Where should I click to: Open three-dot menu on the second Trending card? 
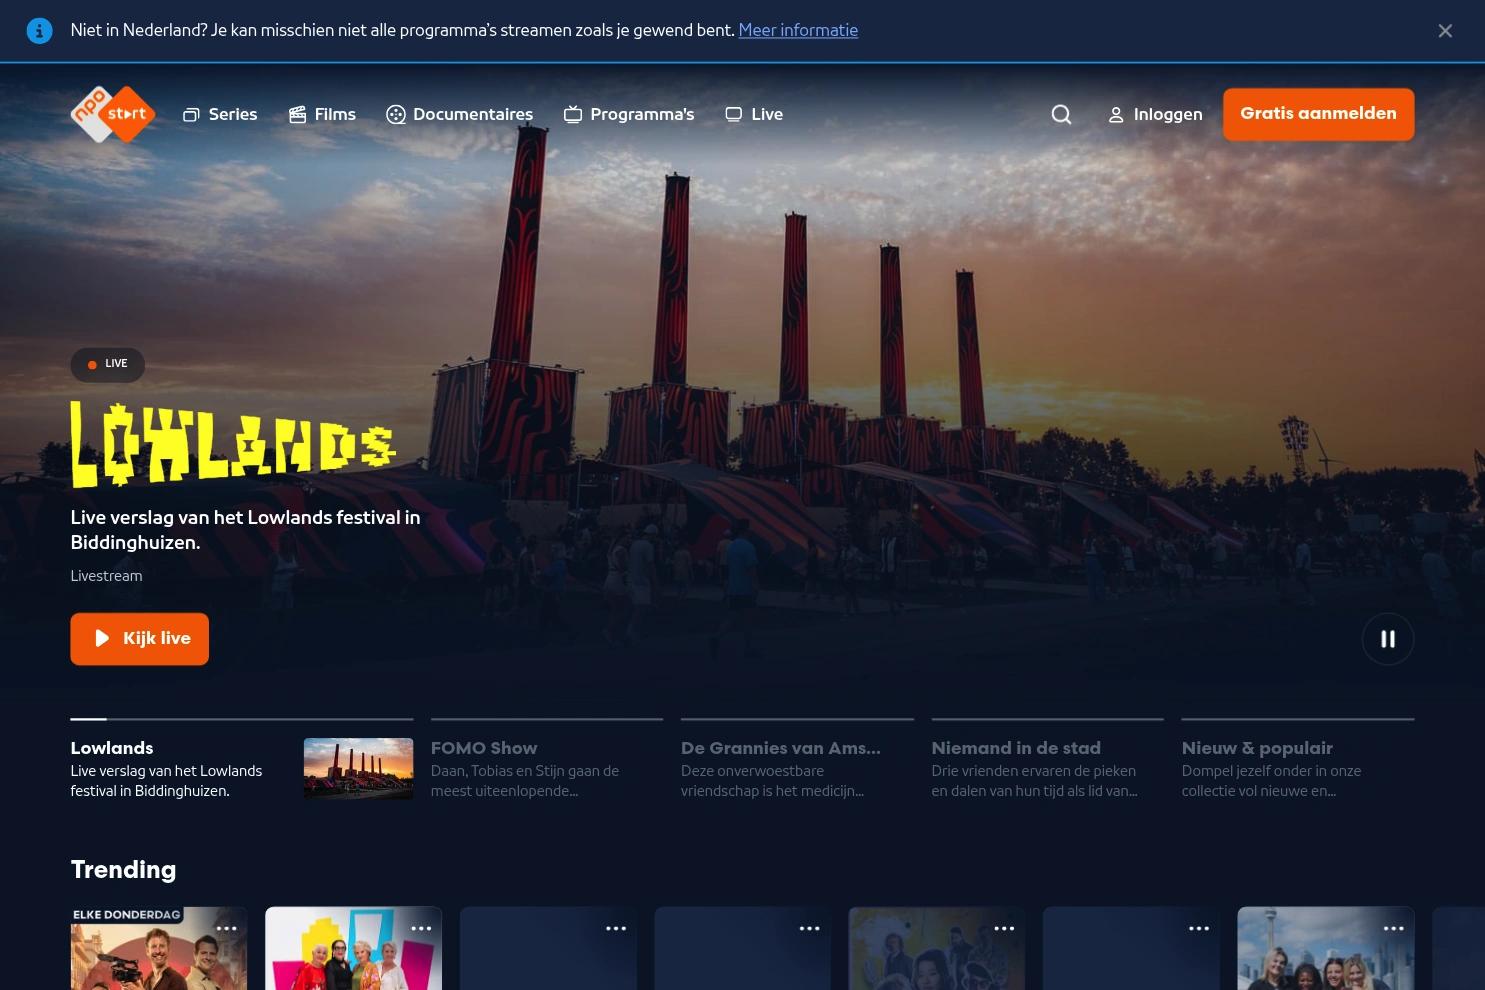point(422,929)
